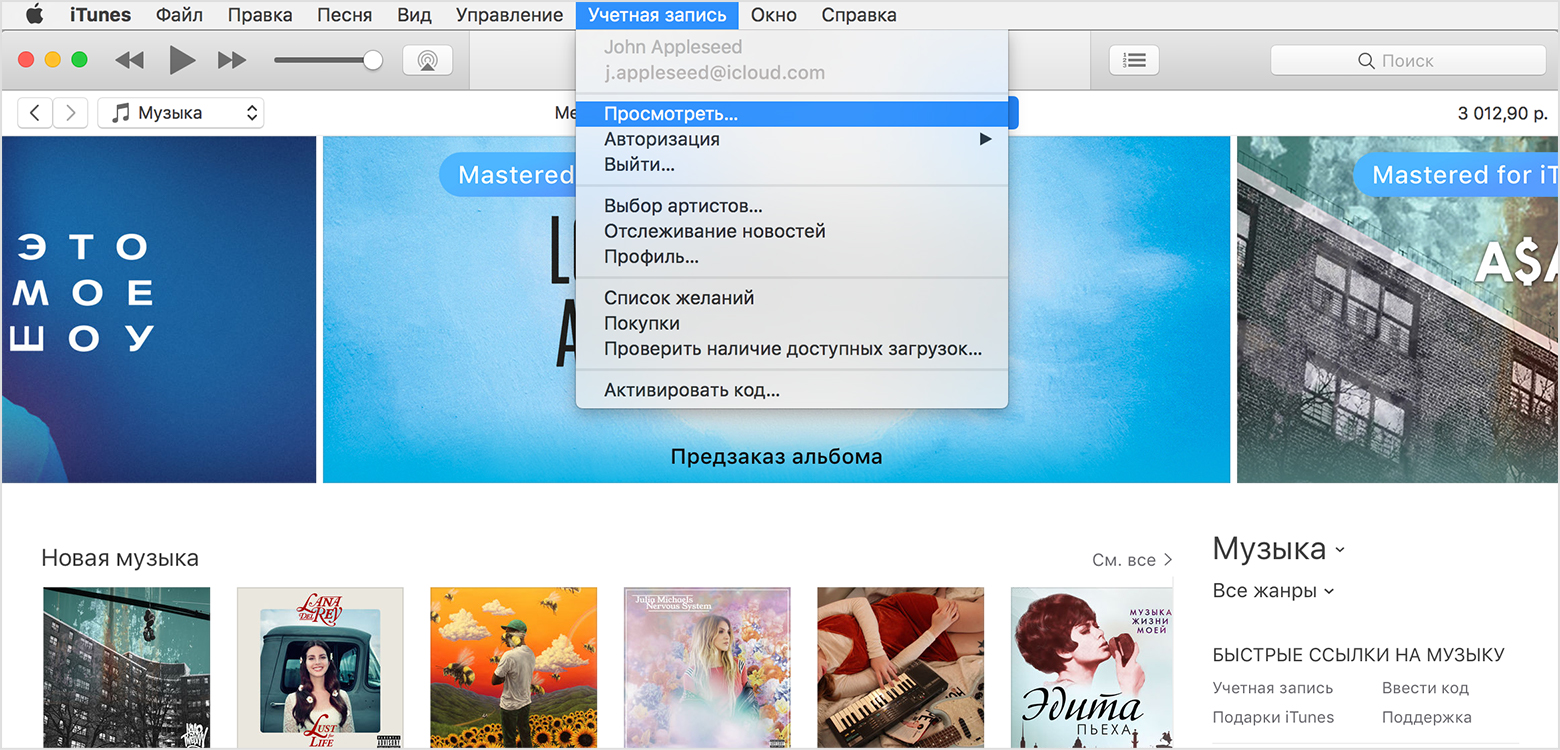Choose Выбор артистов… menu item

[x=792, y=206]
